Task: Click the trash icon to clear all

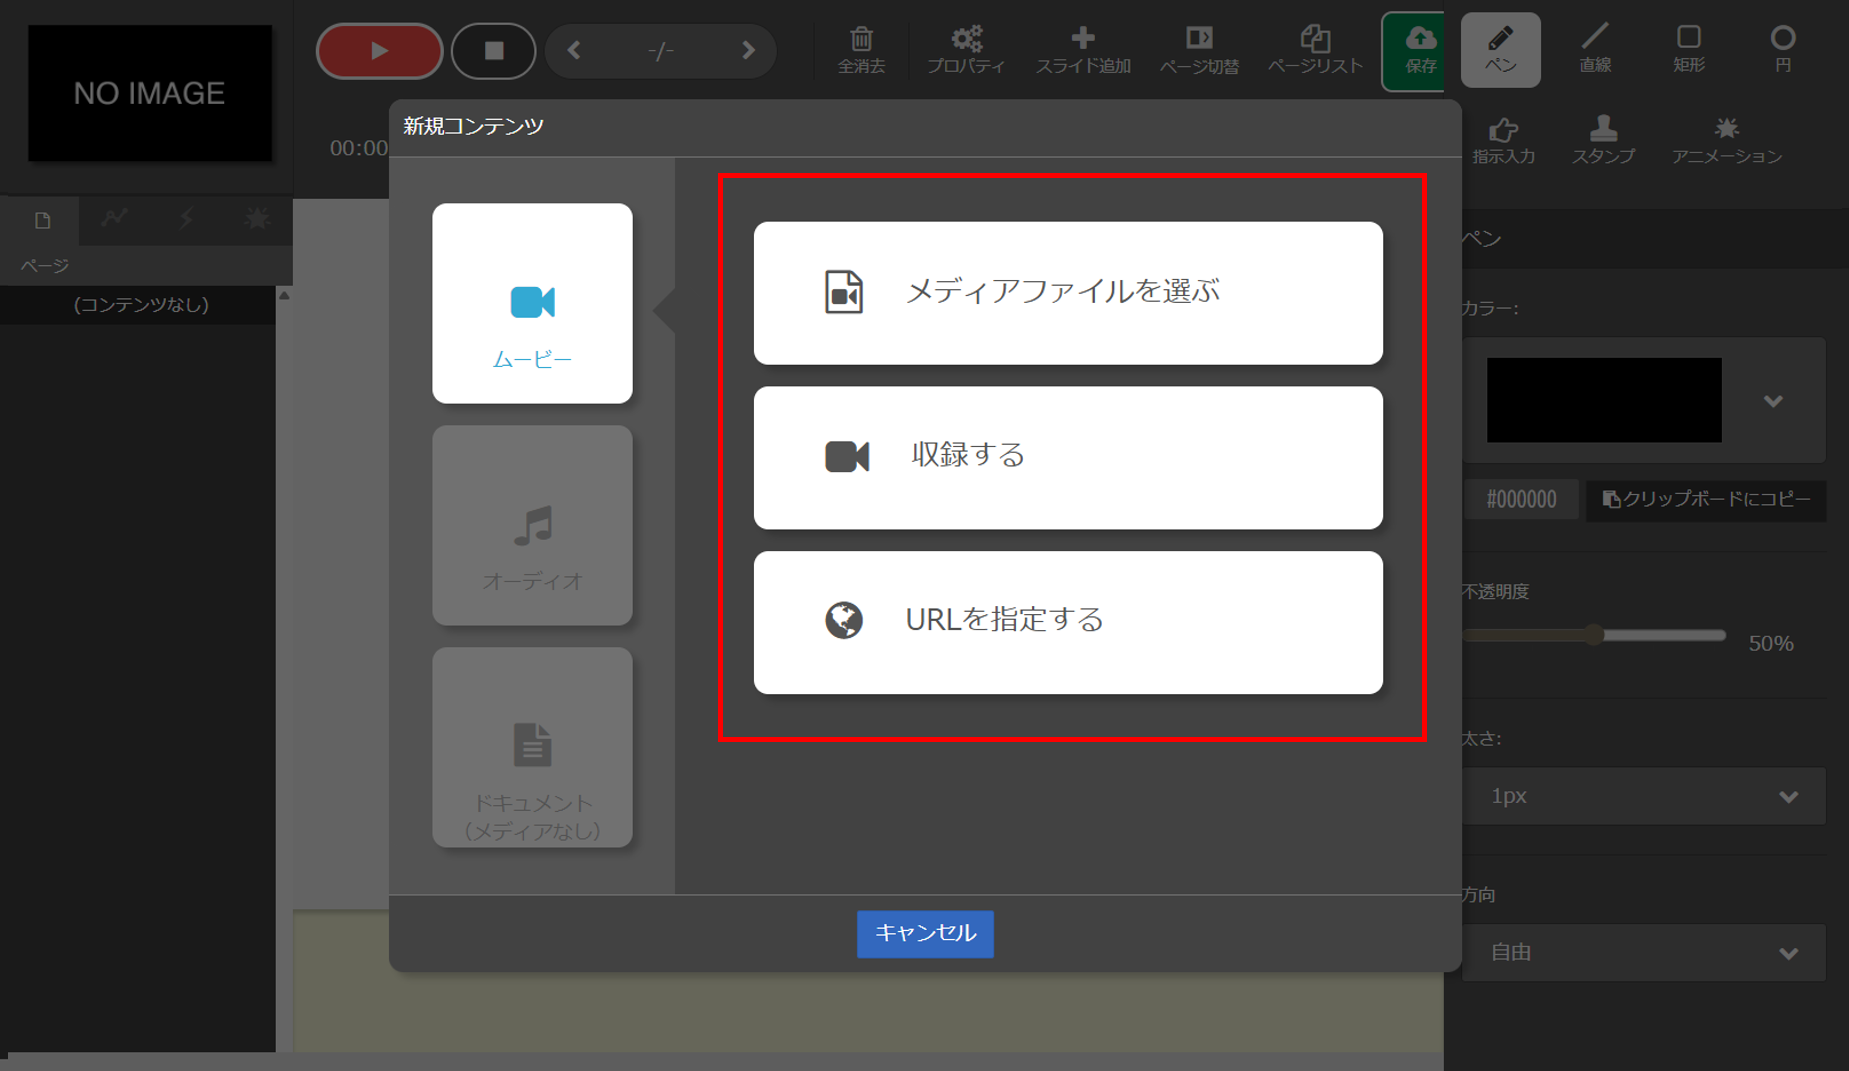Action: click(x=861, y=49)
